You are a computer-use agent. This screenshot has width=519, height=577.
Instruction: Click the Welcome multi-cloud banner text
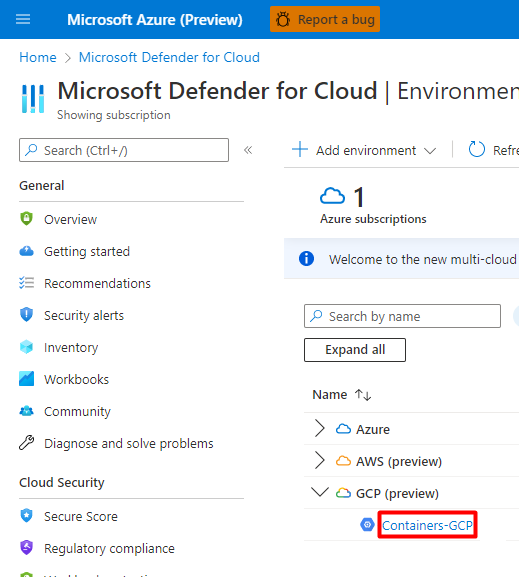(423, 259)
